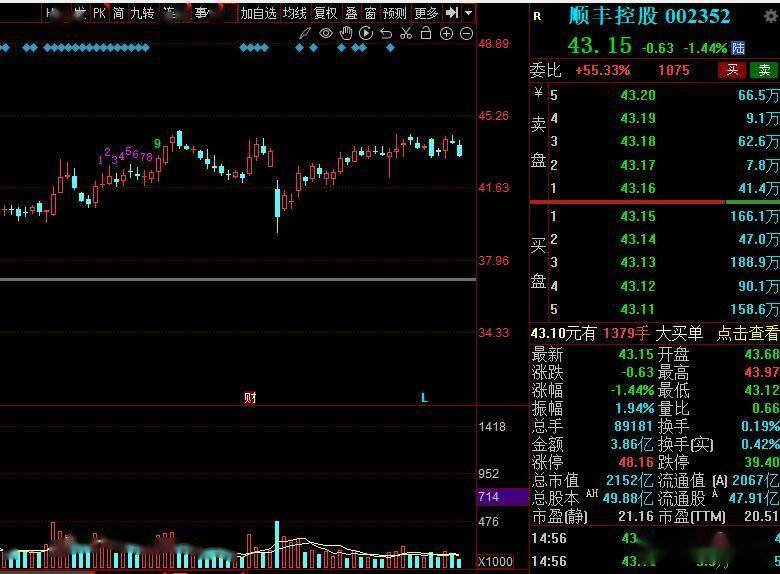Click the 叠 overlay button
Screen dimensions: 780x574
click(x=352, y=13)
